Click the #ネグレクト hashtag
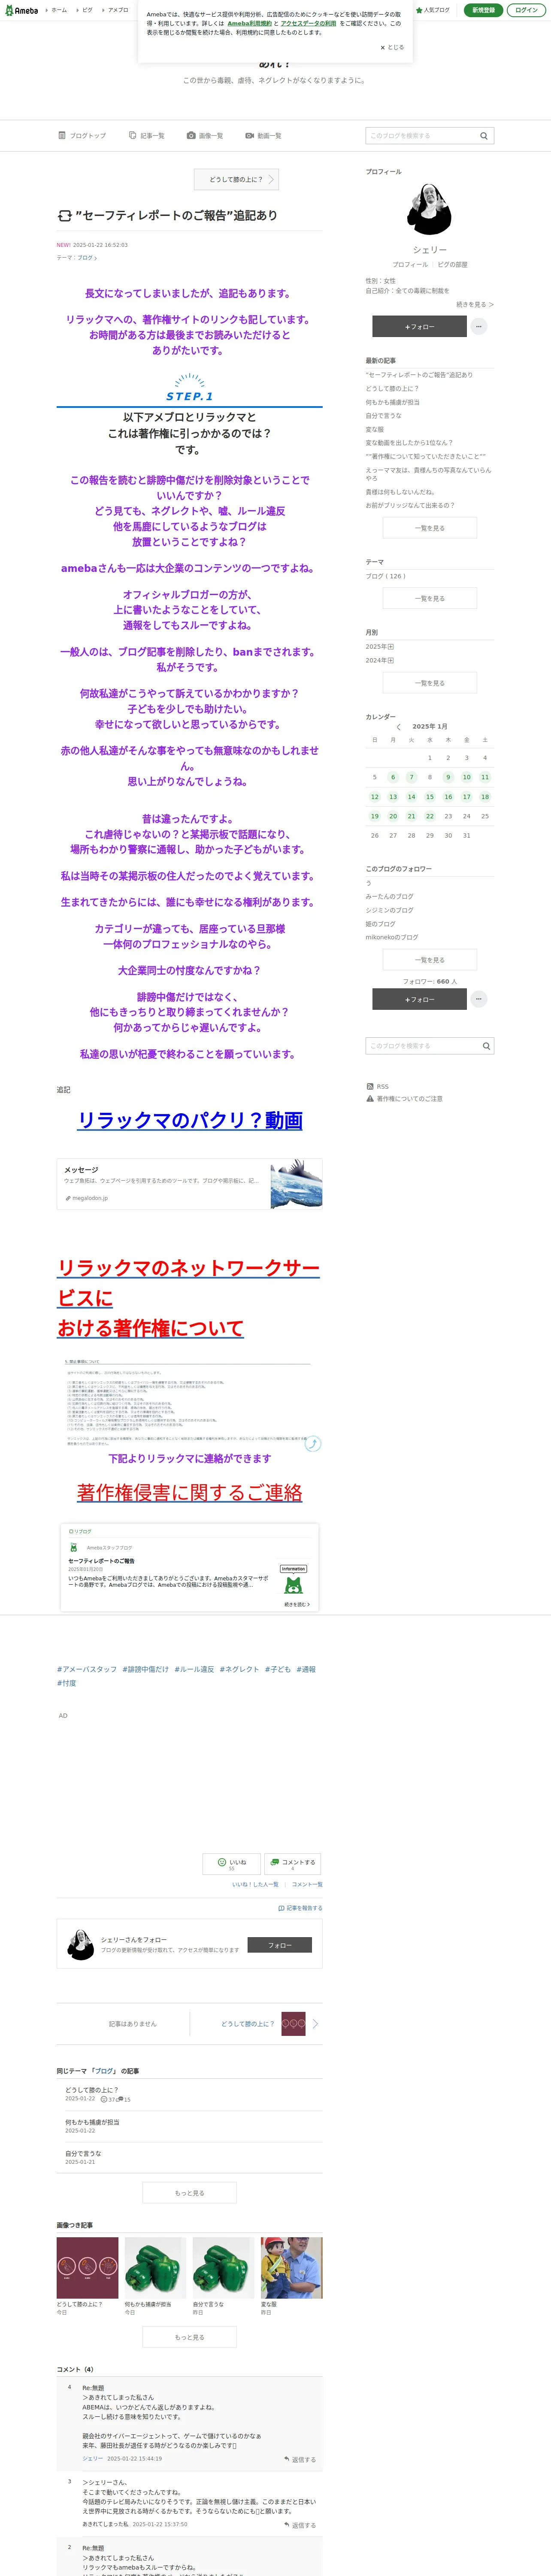 tap(239, 1669)
